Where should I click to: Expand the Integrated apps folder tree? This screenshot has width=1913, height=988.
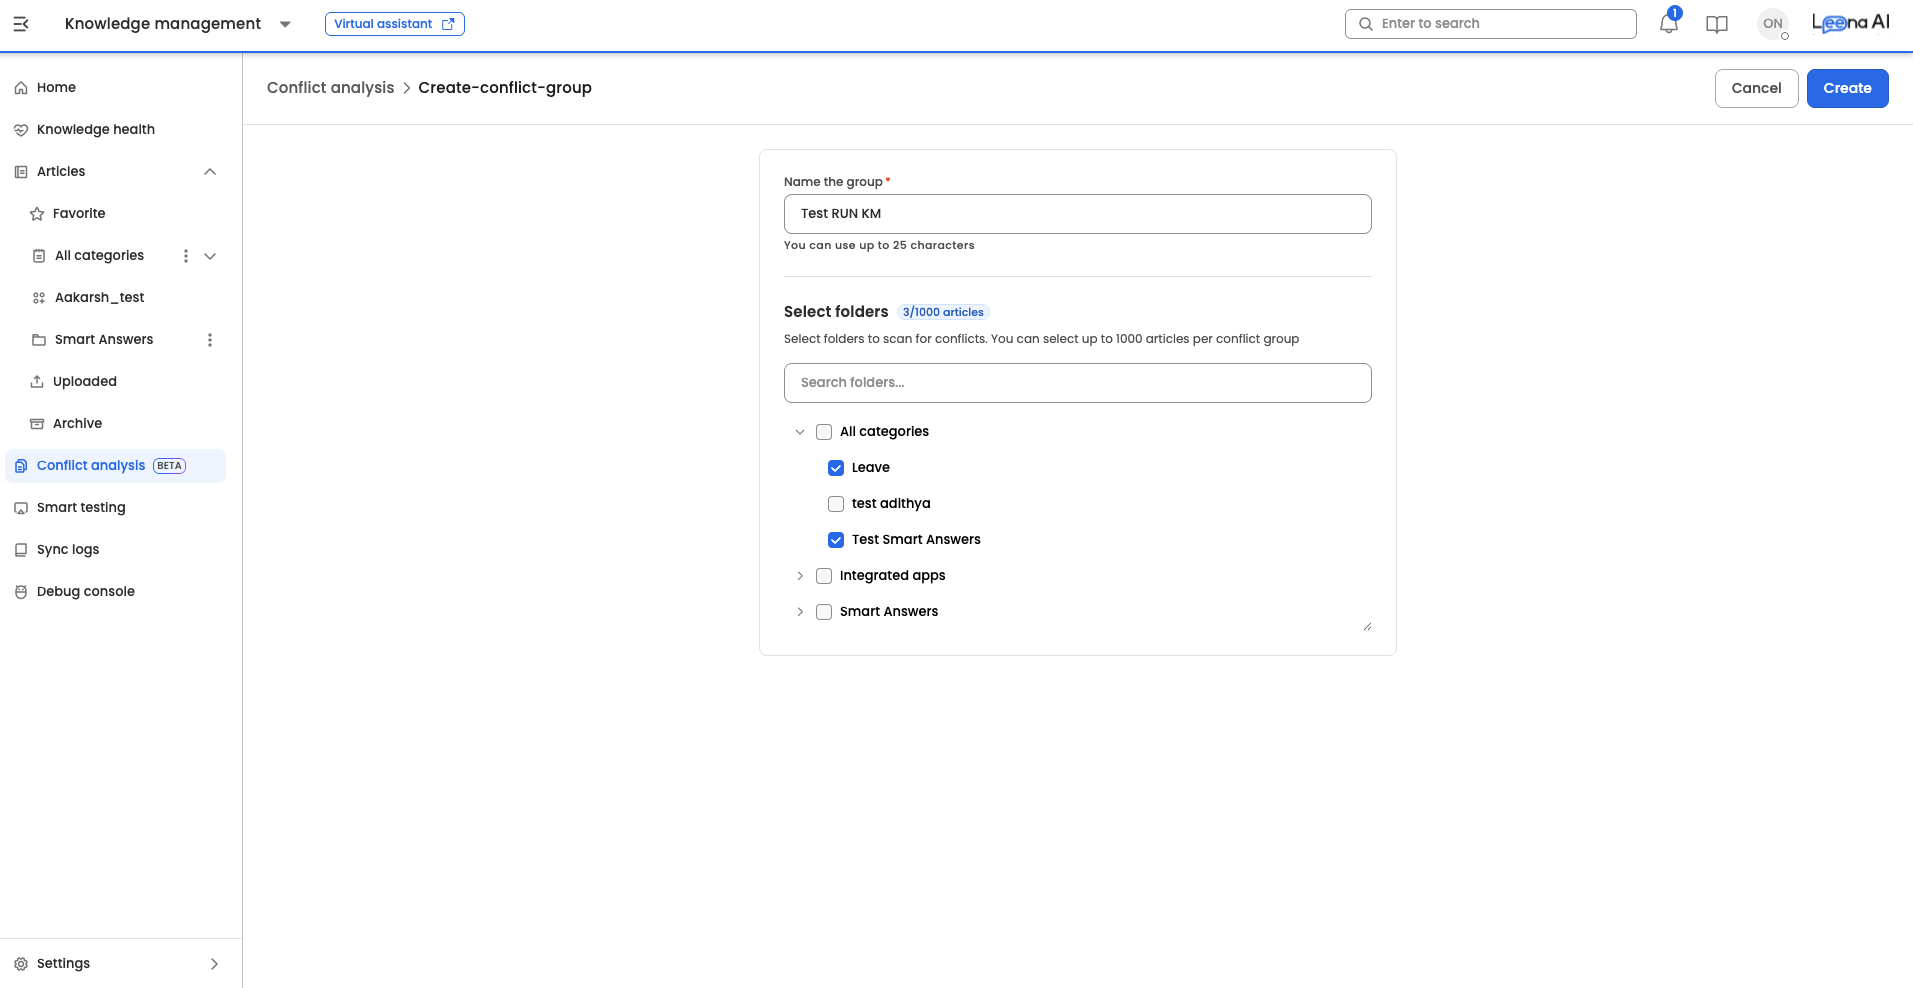coord(800,576)
